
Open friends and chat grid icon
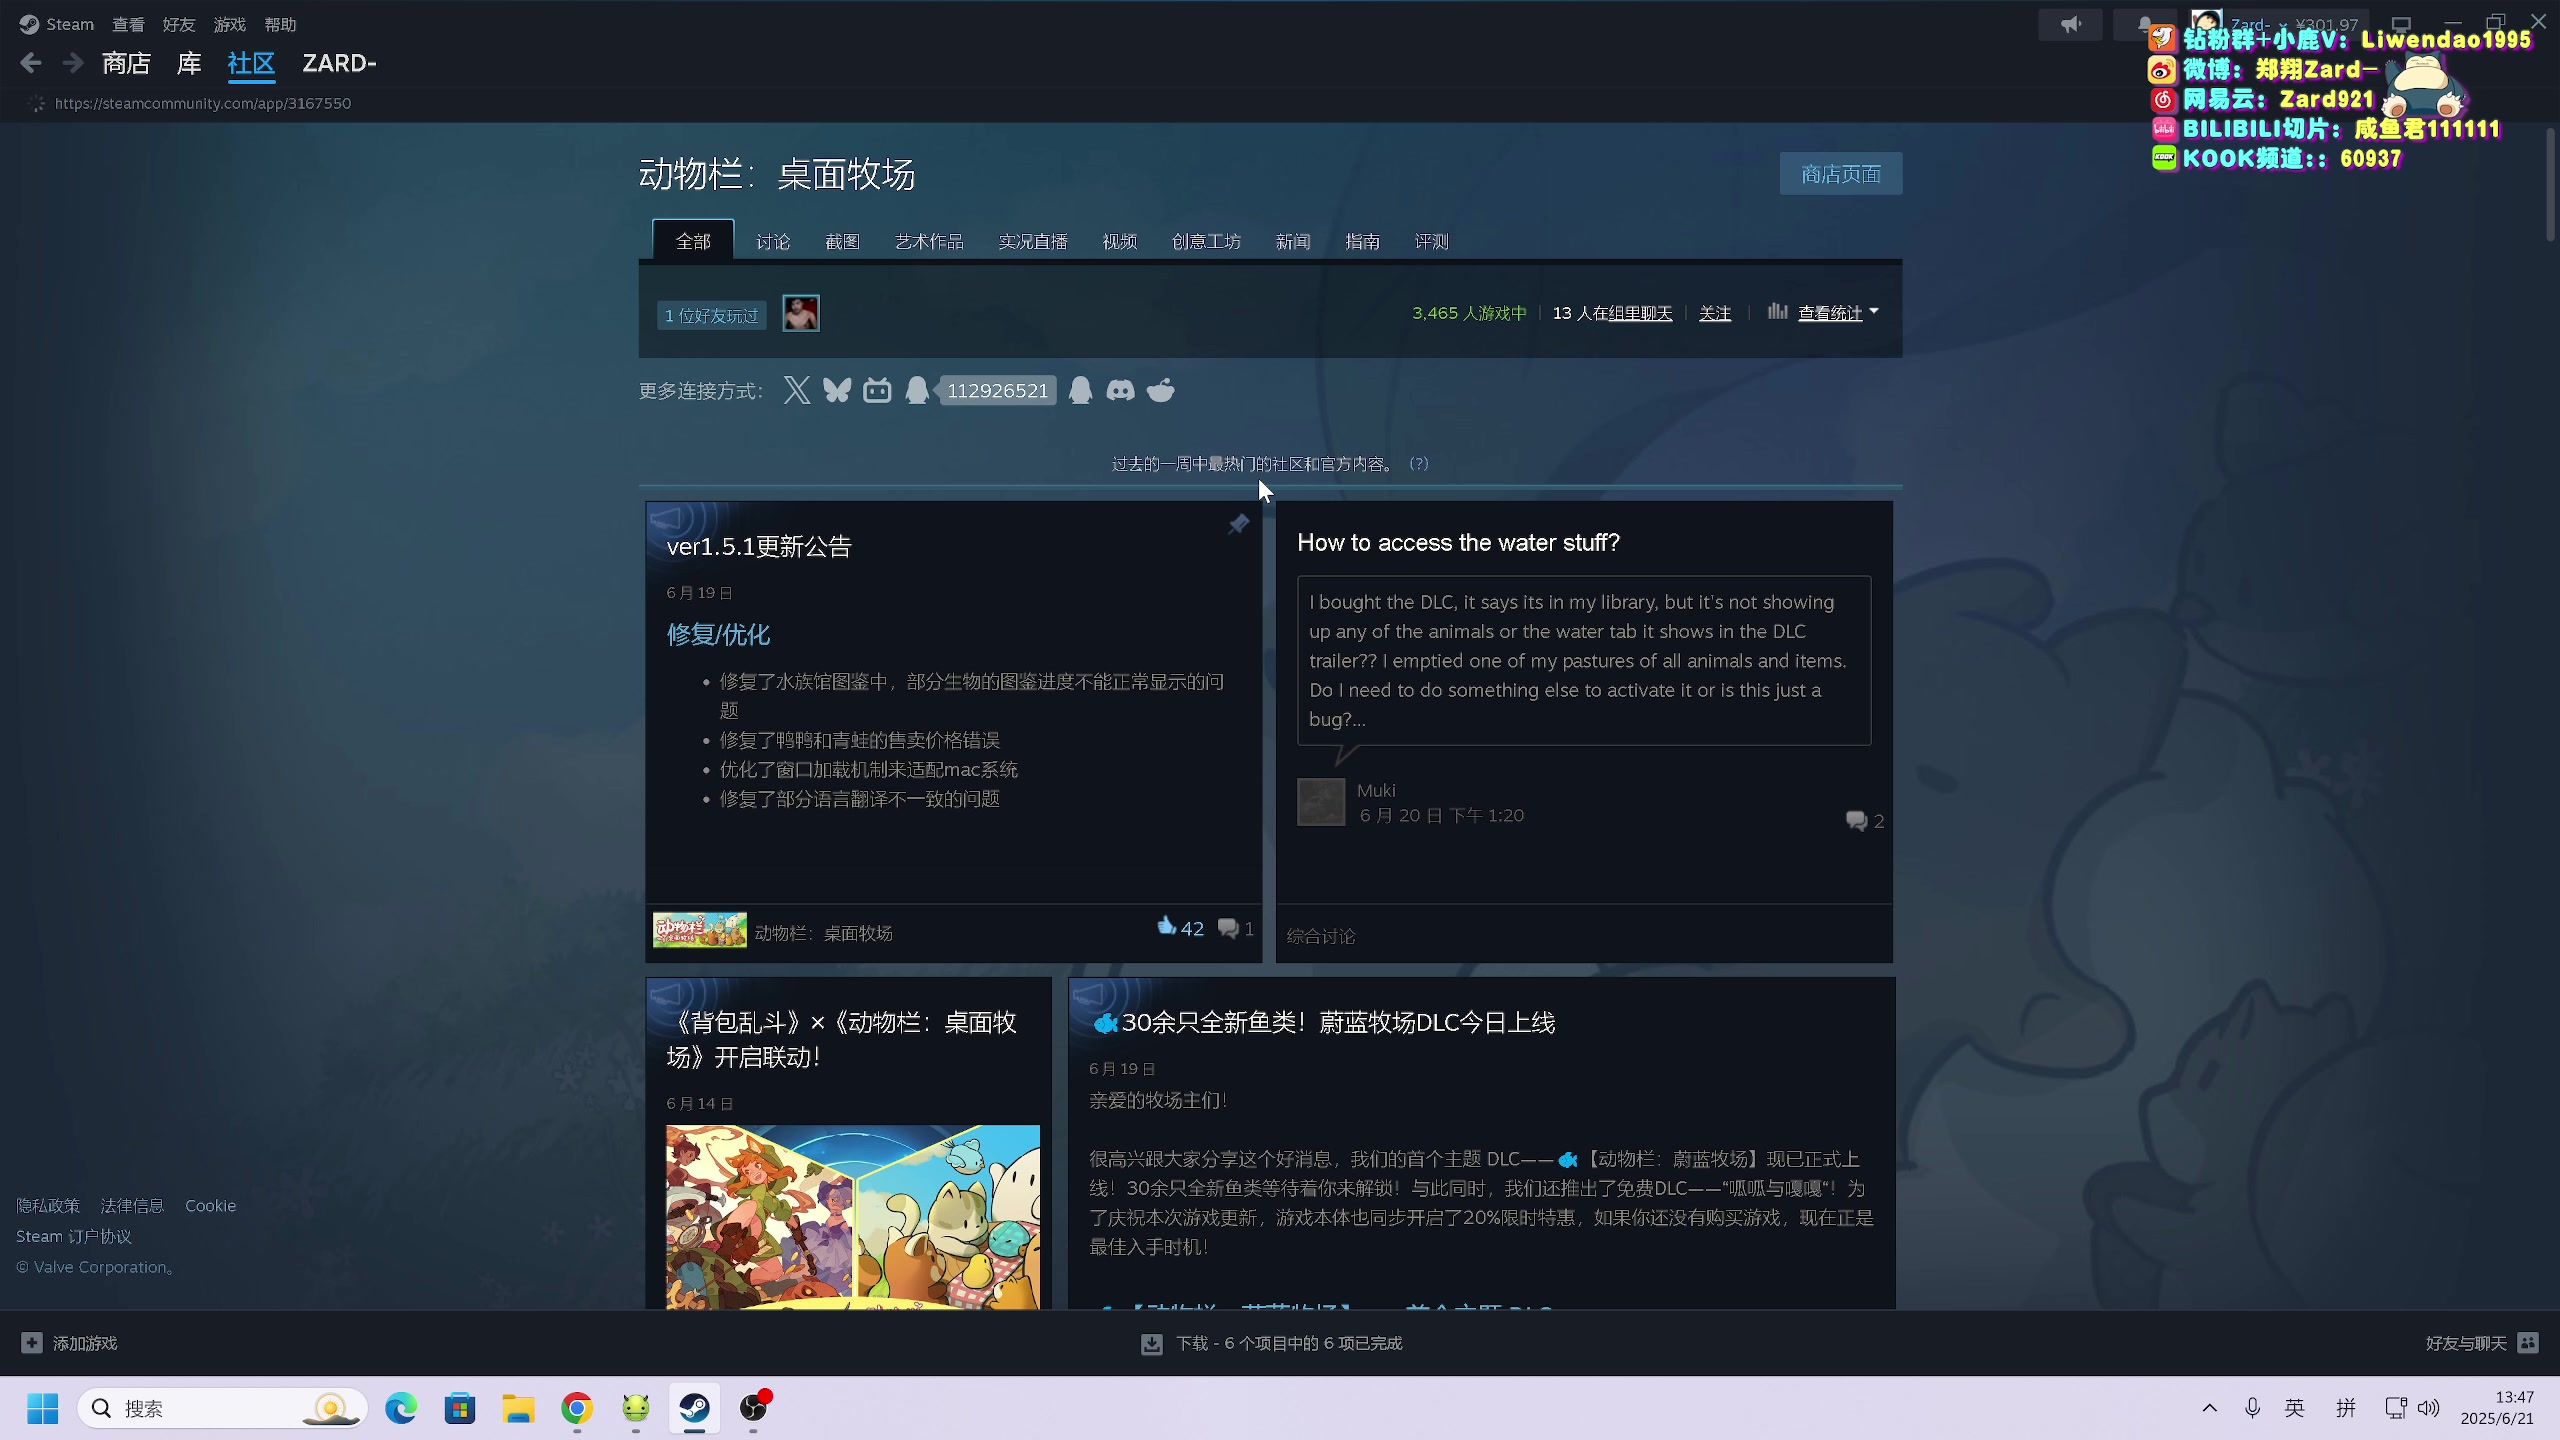tap(2528, 1343)
